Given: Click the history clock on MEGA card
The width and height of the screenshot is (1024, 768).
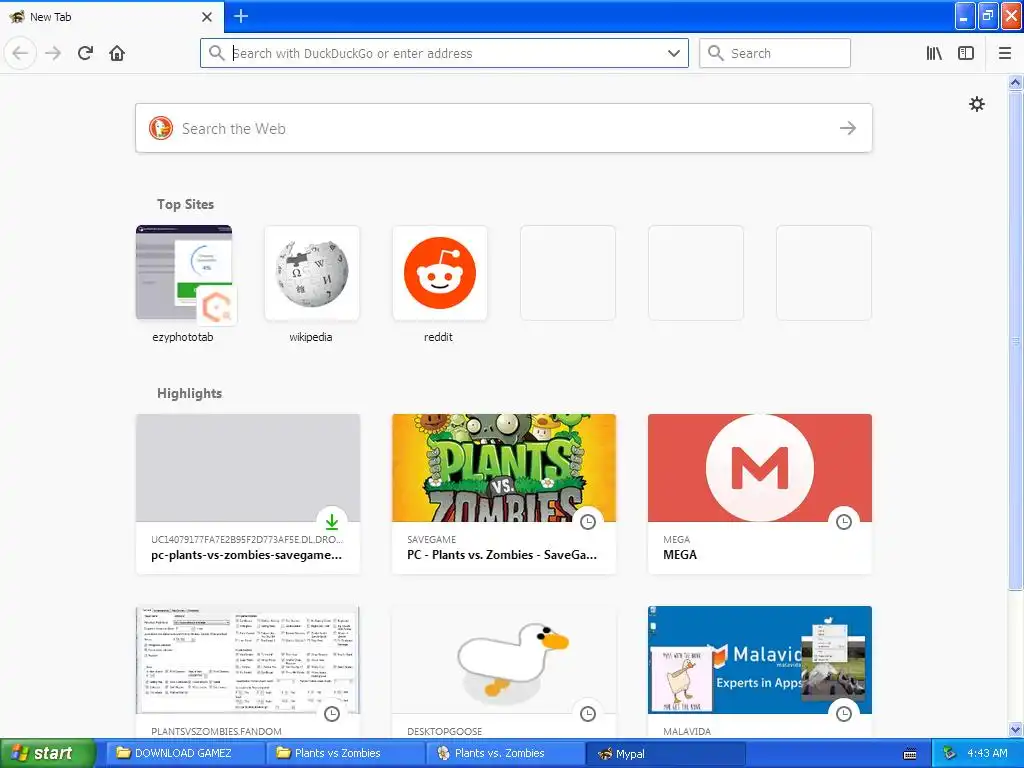Looking at the screenshot, I should coord(844,521).
